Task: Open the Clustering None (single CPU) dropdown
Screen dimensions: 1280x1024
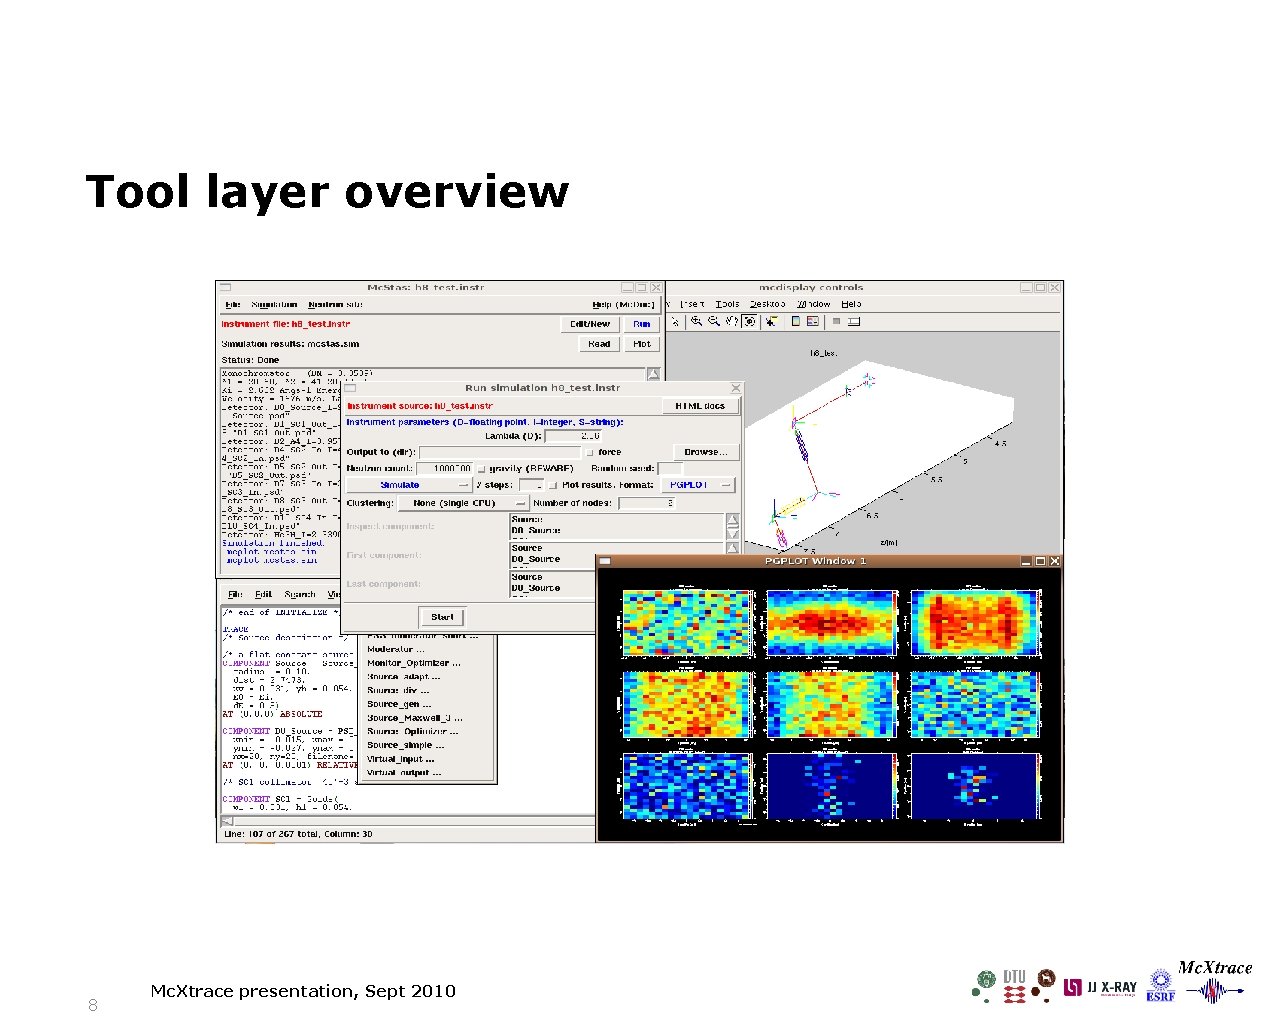Action: (x=463, y=503)
